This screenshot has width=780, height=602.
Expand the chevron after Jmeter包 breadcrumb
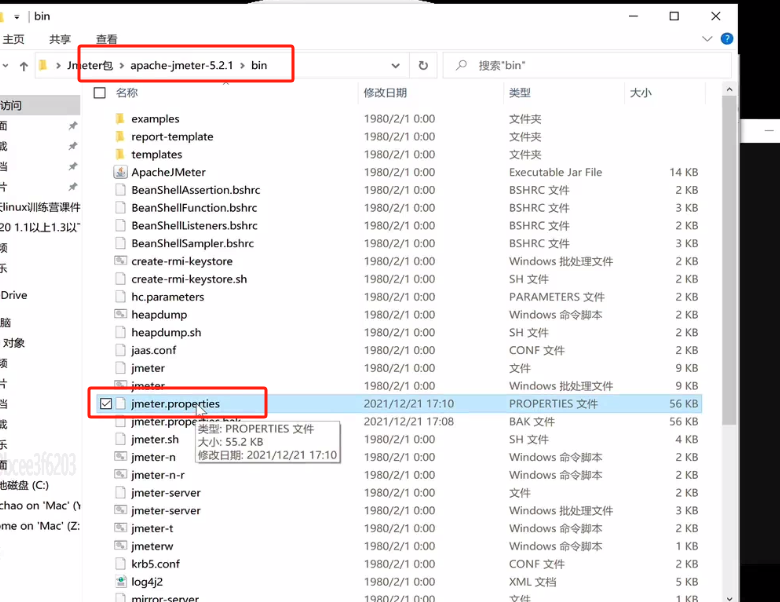121,65
